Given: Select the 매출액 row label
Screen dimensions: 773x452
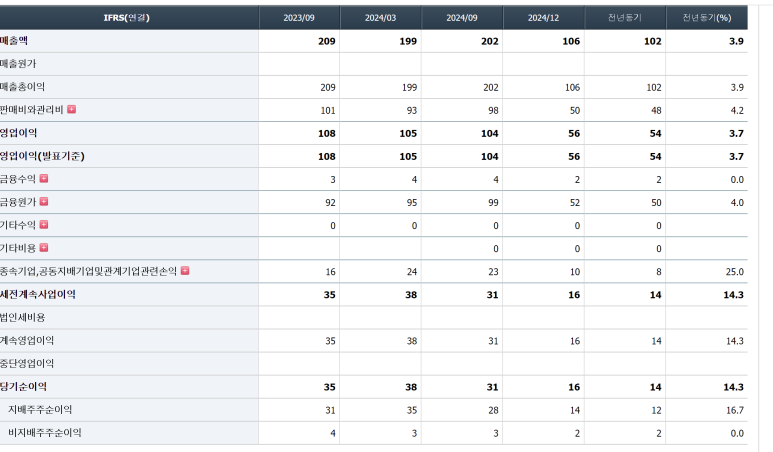Looking at the screenshot, I should click(14, 41).
